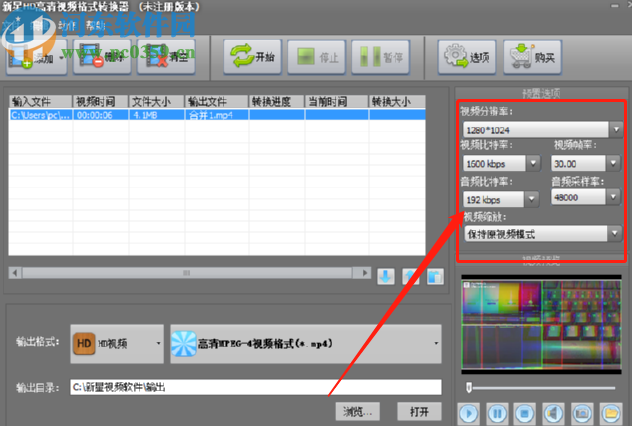Click the MPEG-4 format blue icon
This screenshot has width=632, height=426.
pyautogui.click(x=184, y=344)
